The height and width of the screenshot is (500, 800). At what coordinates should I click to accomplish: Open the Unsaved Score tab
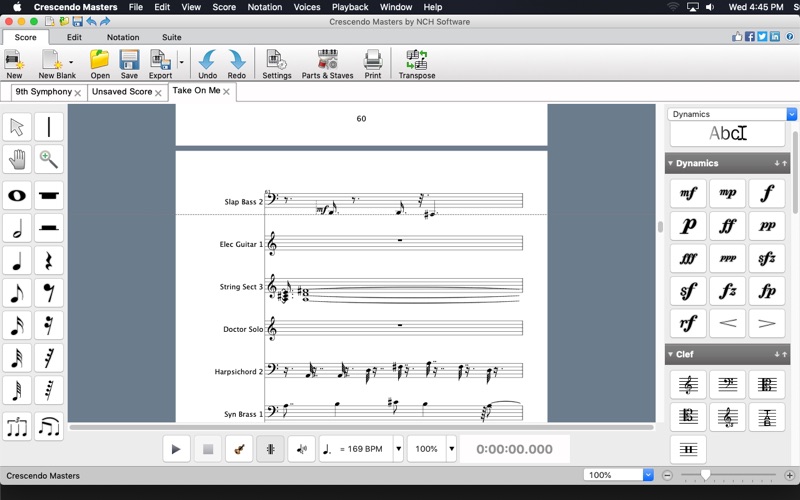(x=122, y=92)
